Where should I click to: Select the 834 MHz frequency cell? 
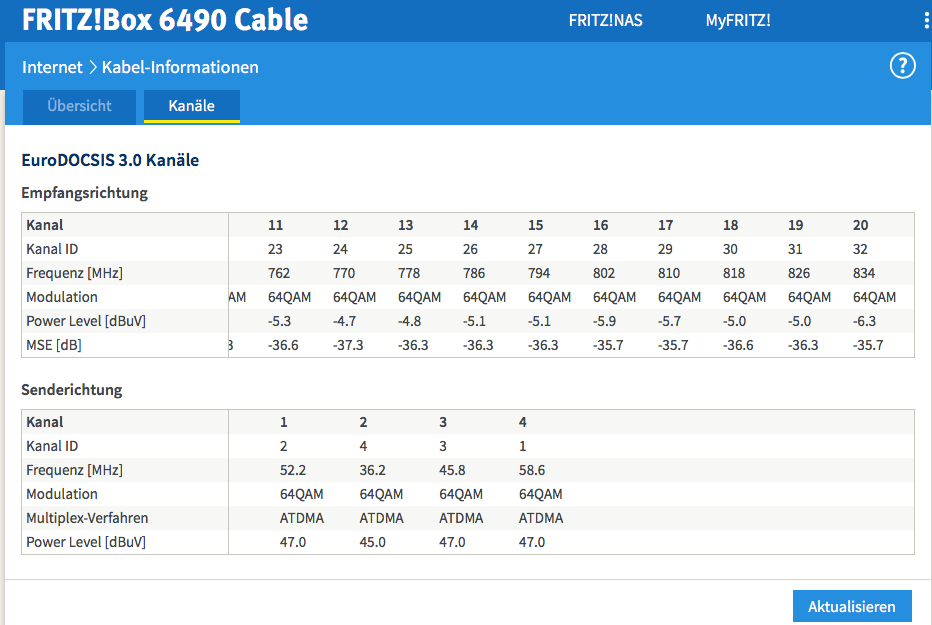864,273
